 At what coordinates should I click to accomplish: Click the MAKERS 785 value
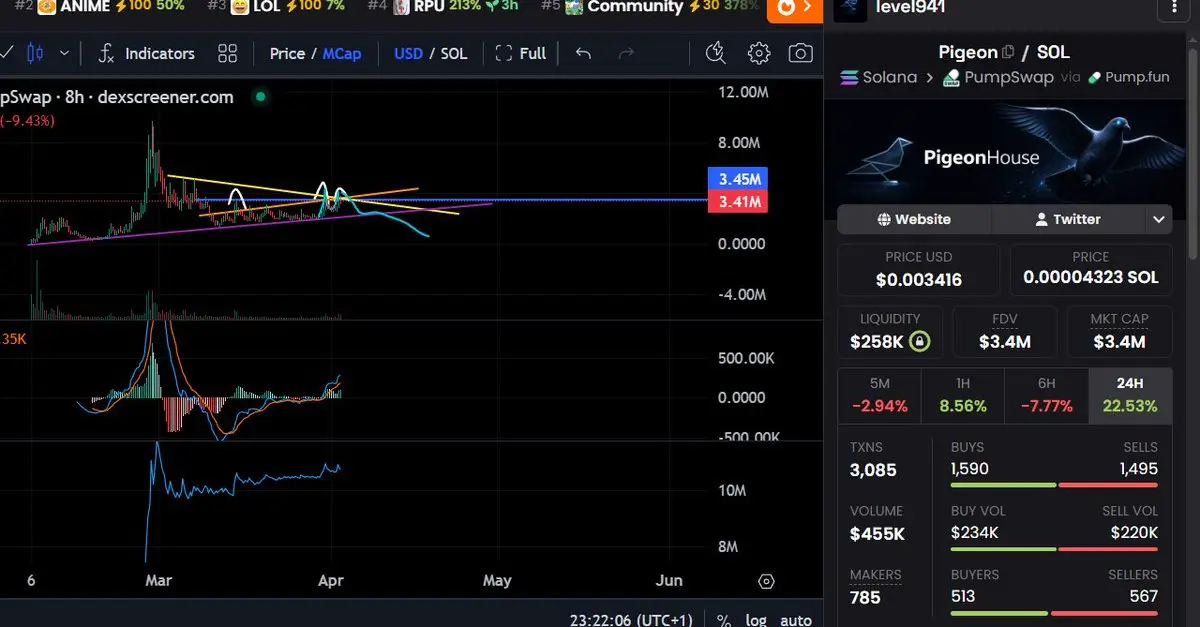click(865, 597)
